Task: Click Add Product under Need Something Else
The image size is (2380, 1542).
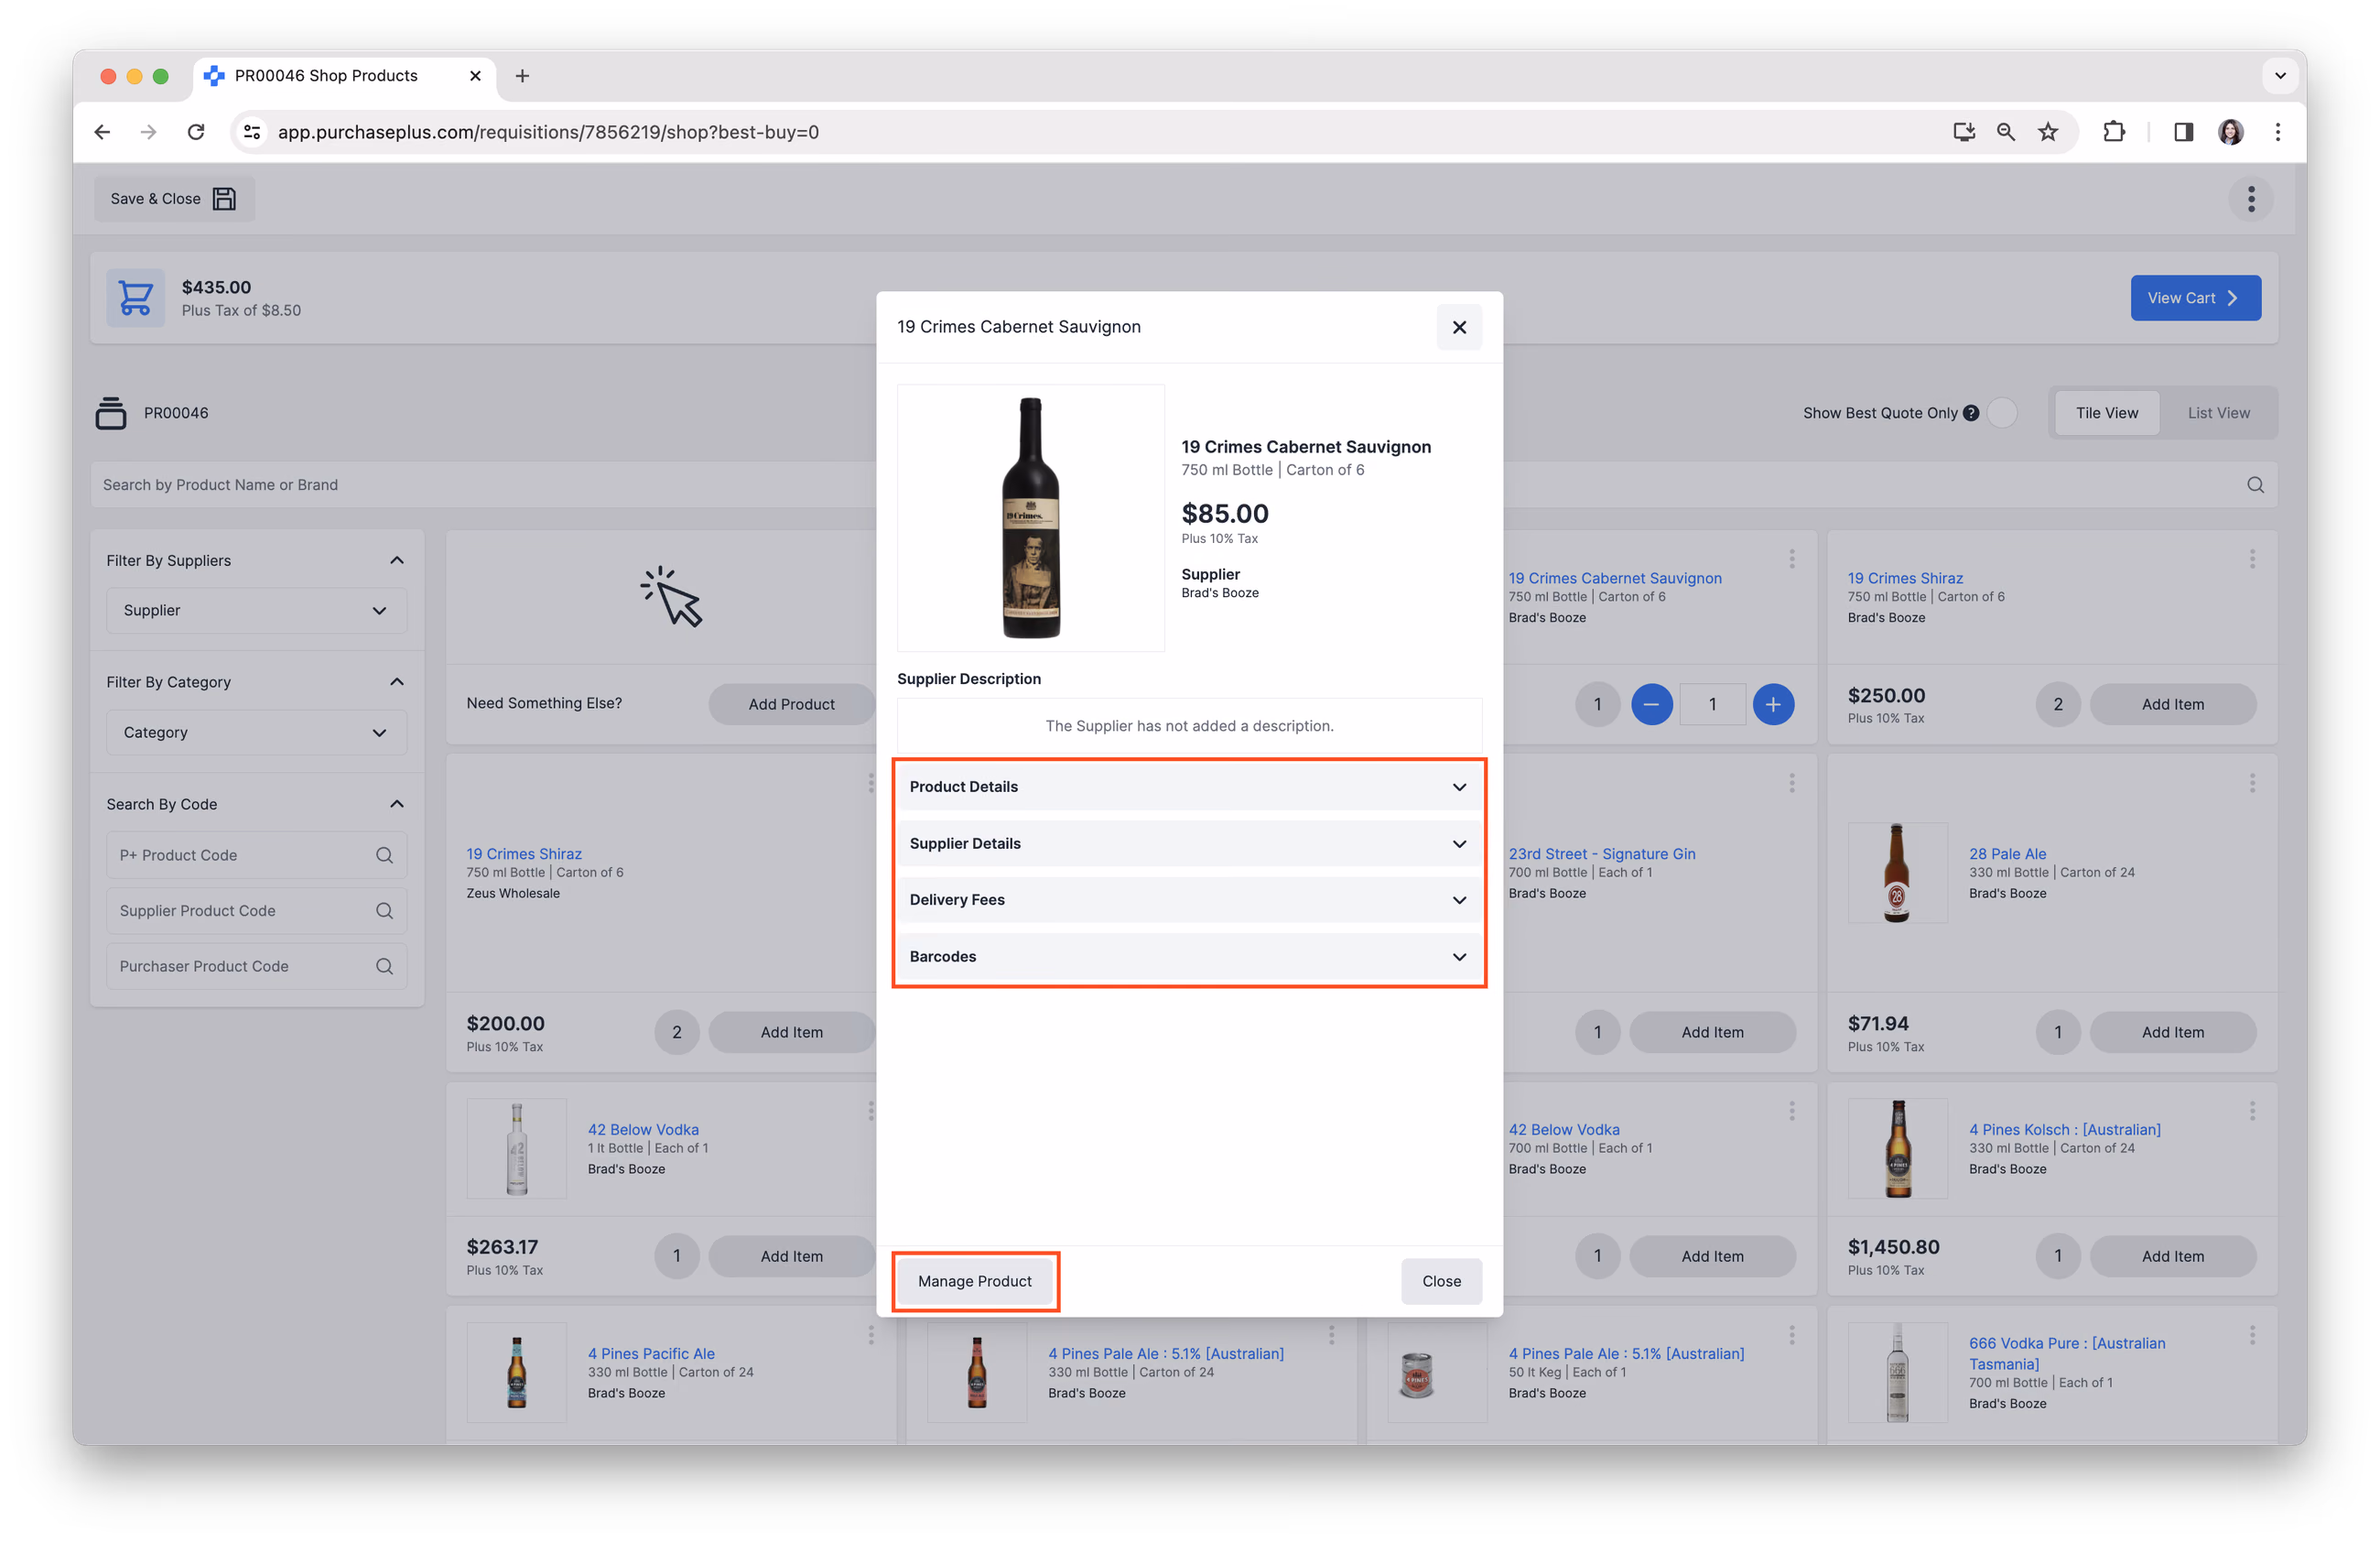Action: [791, 704]
